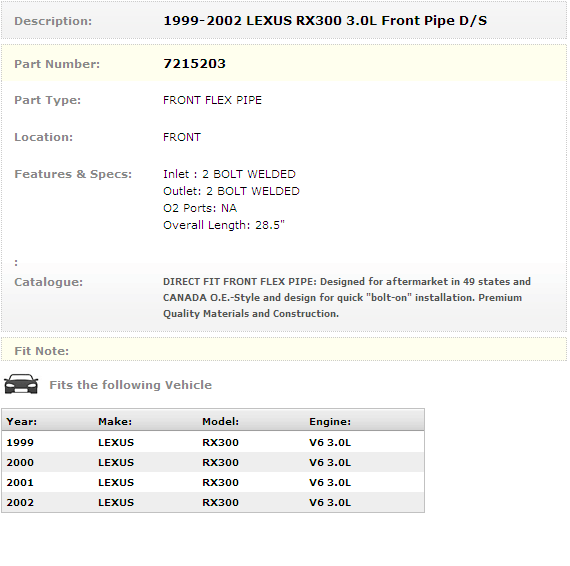
Task: Click the car icon beside Fits the following Vehicle
Action: [21, 384]
